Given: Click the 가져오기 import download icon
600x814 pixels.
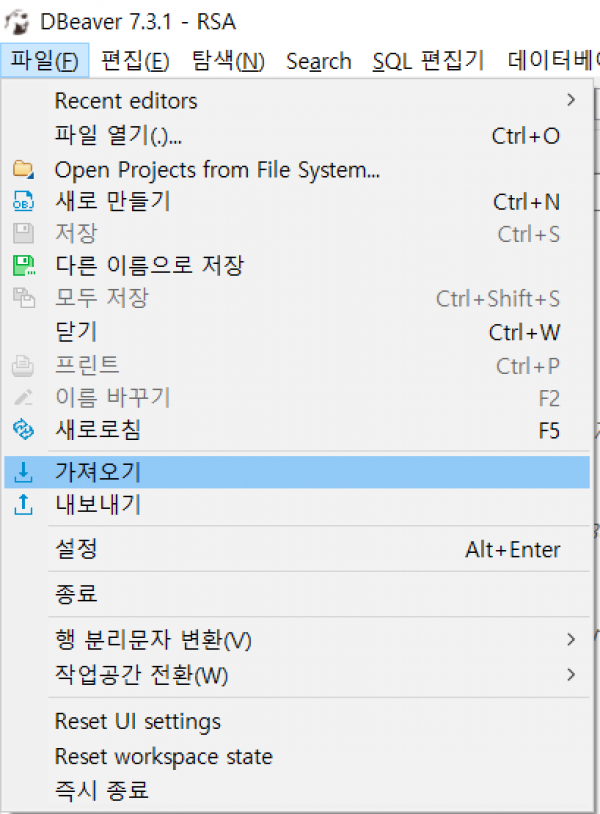Looking at the screenshot, I should pos(23,472).
